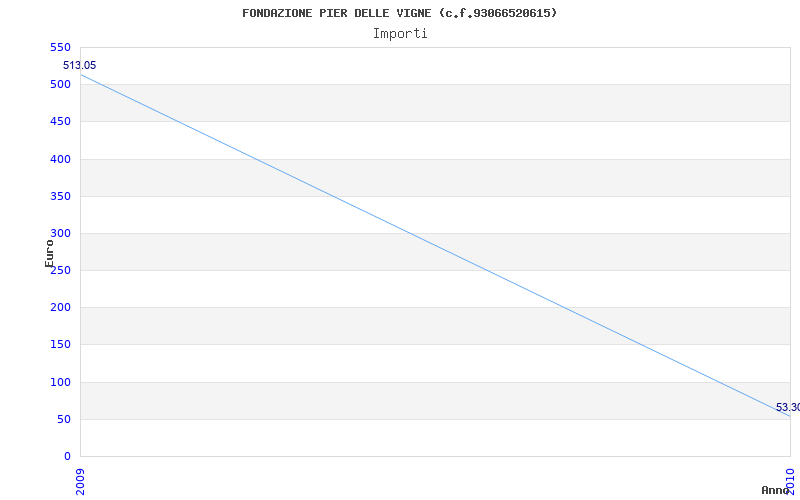The width and height of the screenshot is (800, 500).
Task: Click the 2010 x-axis label
Action: pyautogui.click(x=791, y=478)
